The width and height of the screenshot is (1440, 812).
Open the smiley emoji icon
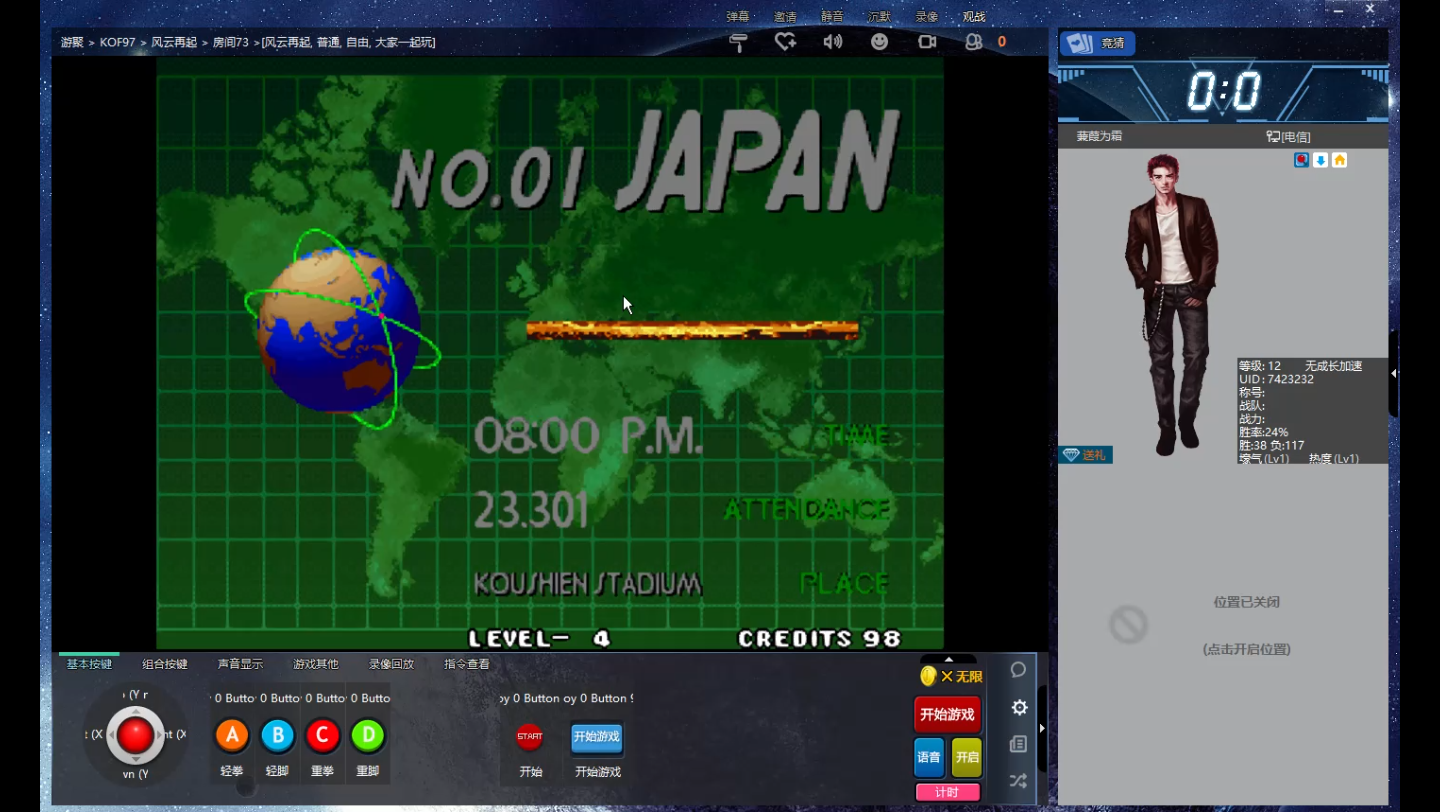tap(879, 42)
